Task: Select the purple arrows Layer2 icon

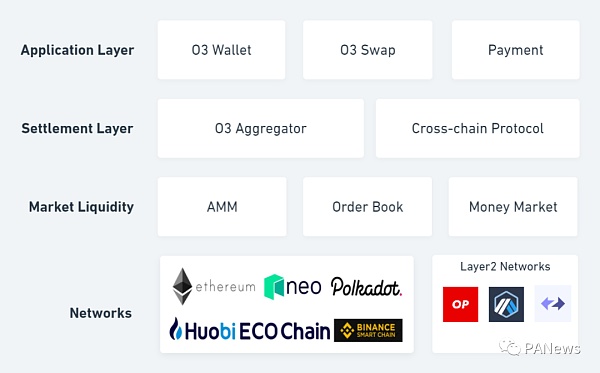Action: click(x=553, y=303)
